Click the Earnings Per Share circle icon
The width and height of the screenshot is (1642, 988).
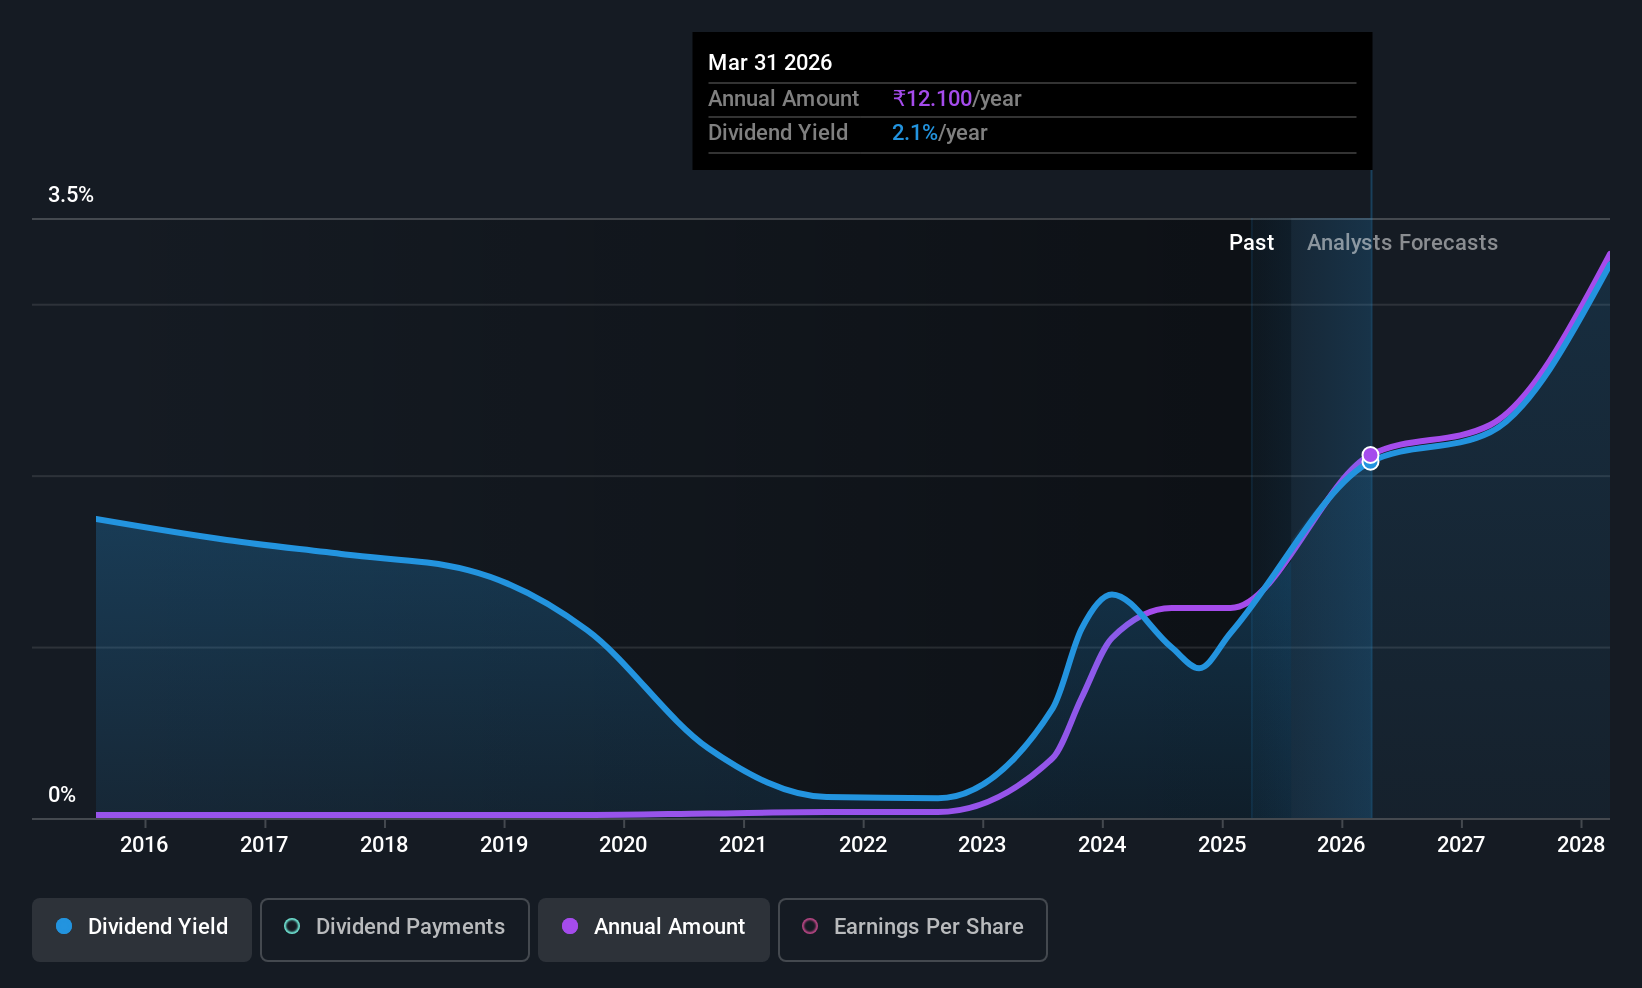810,927
